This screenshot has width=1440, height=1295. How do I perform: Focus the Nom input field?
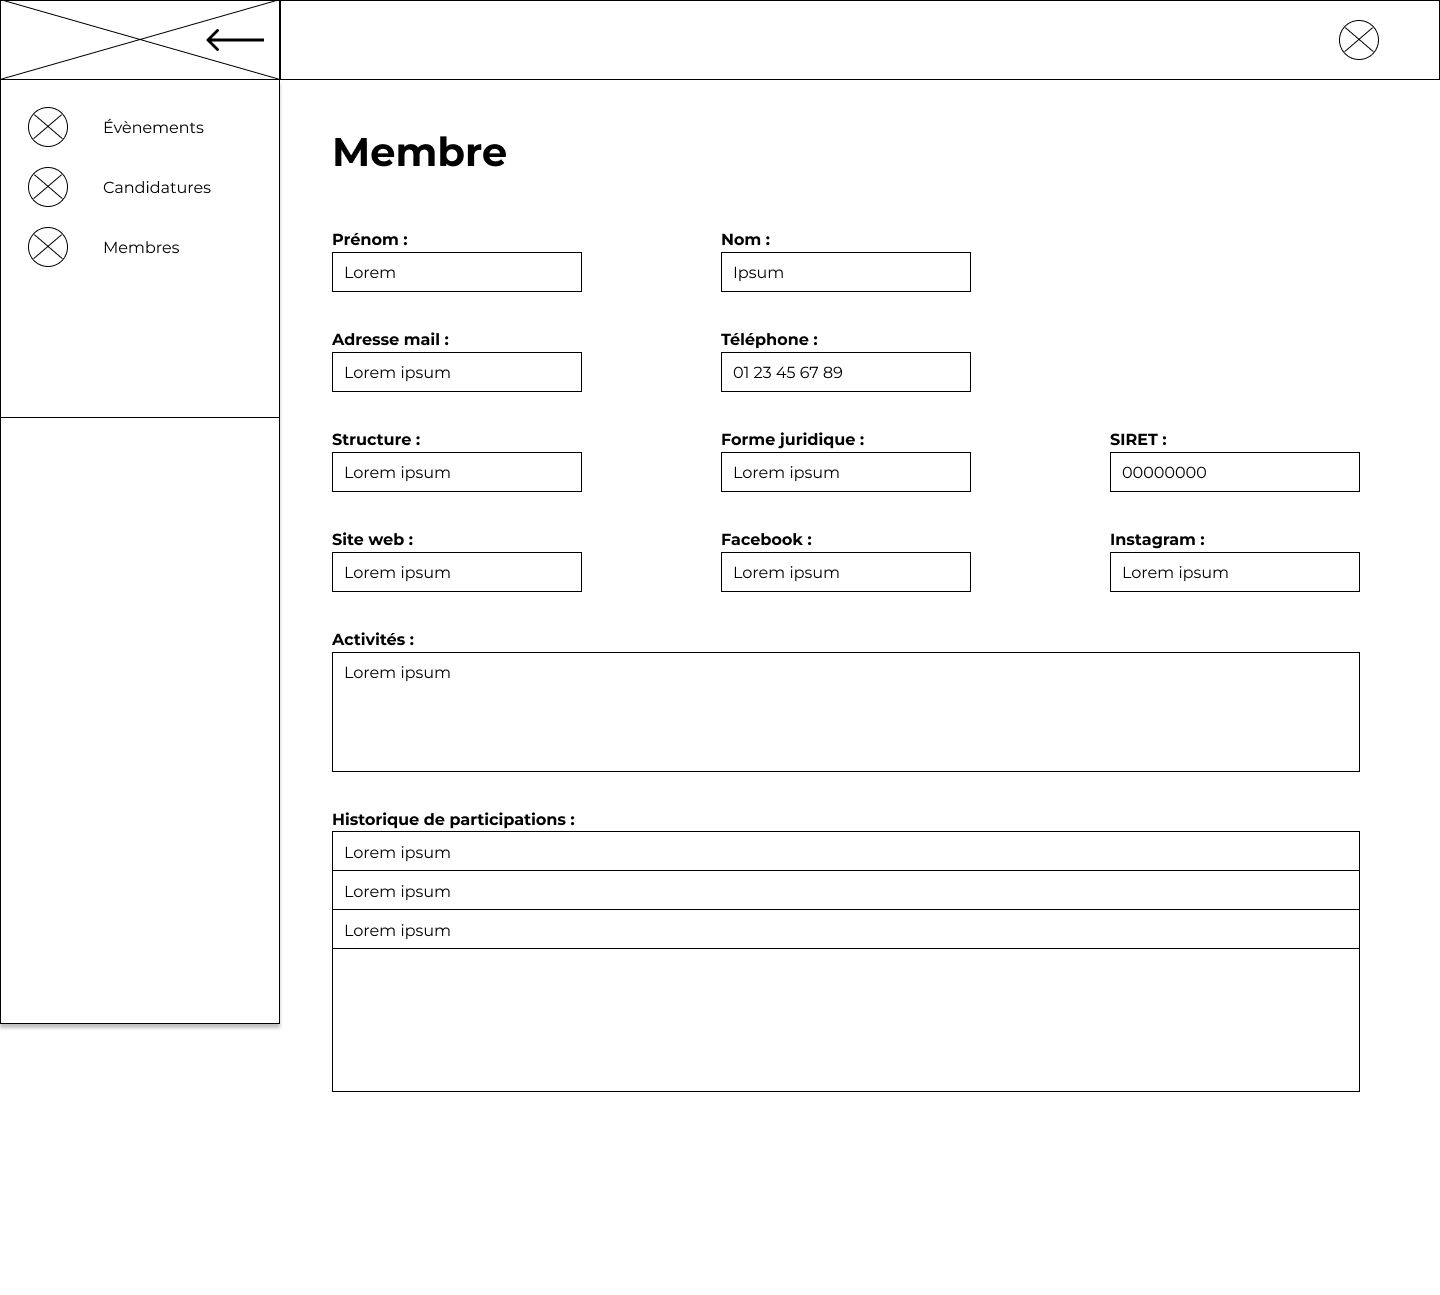pyautogui.click(x=846, y=272)
